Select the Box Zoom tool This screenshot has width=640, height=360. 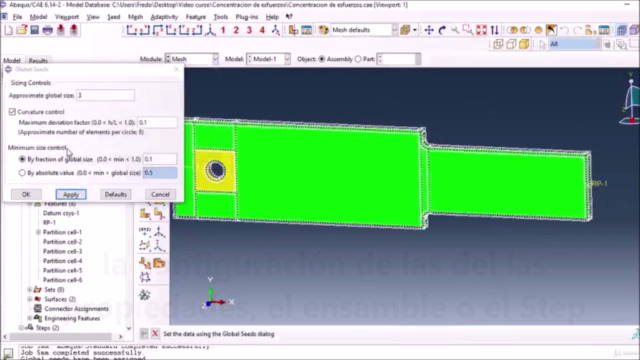(x=468, y=30)
